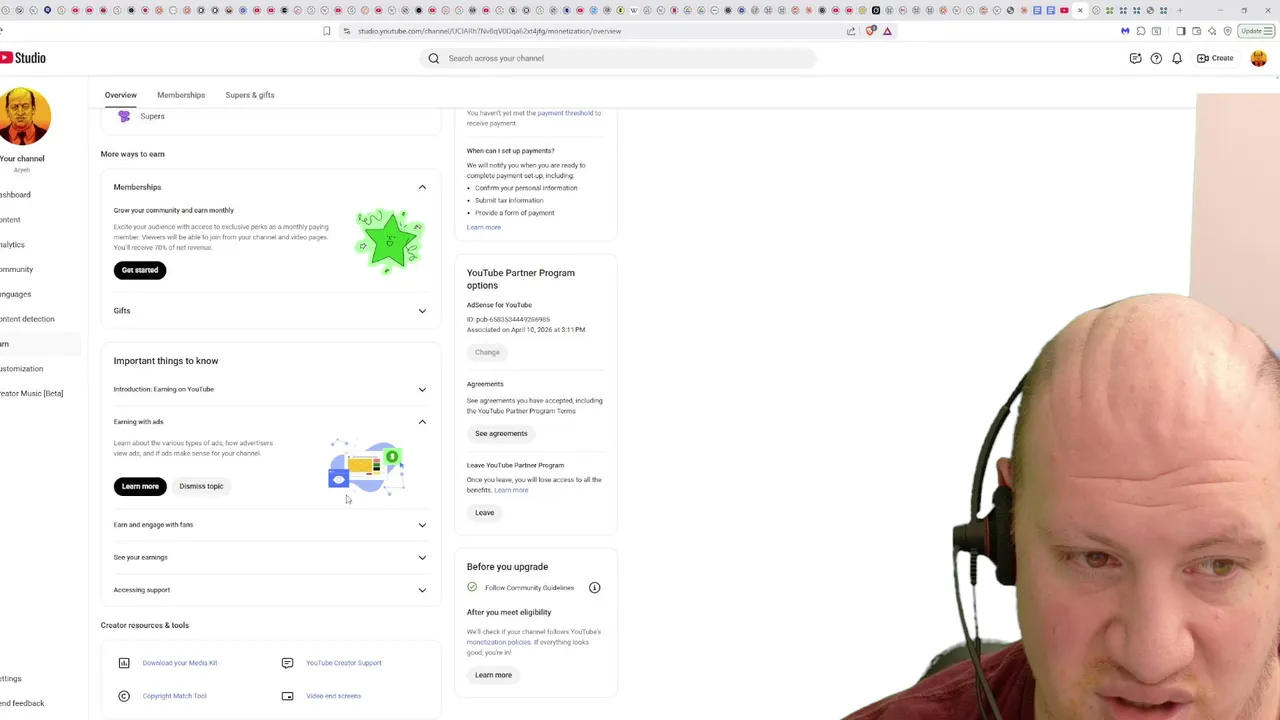Close the active browser tab
The height and width of the screenshot is (720, 1280).
1080,10
